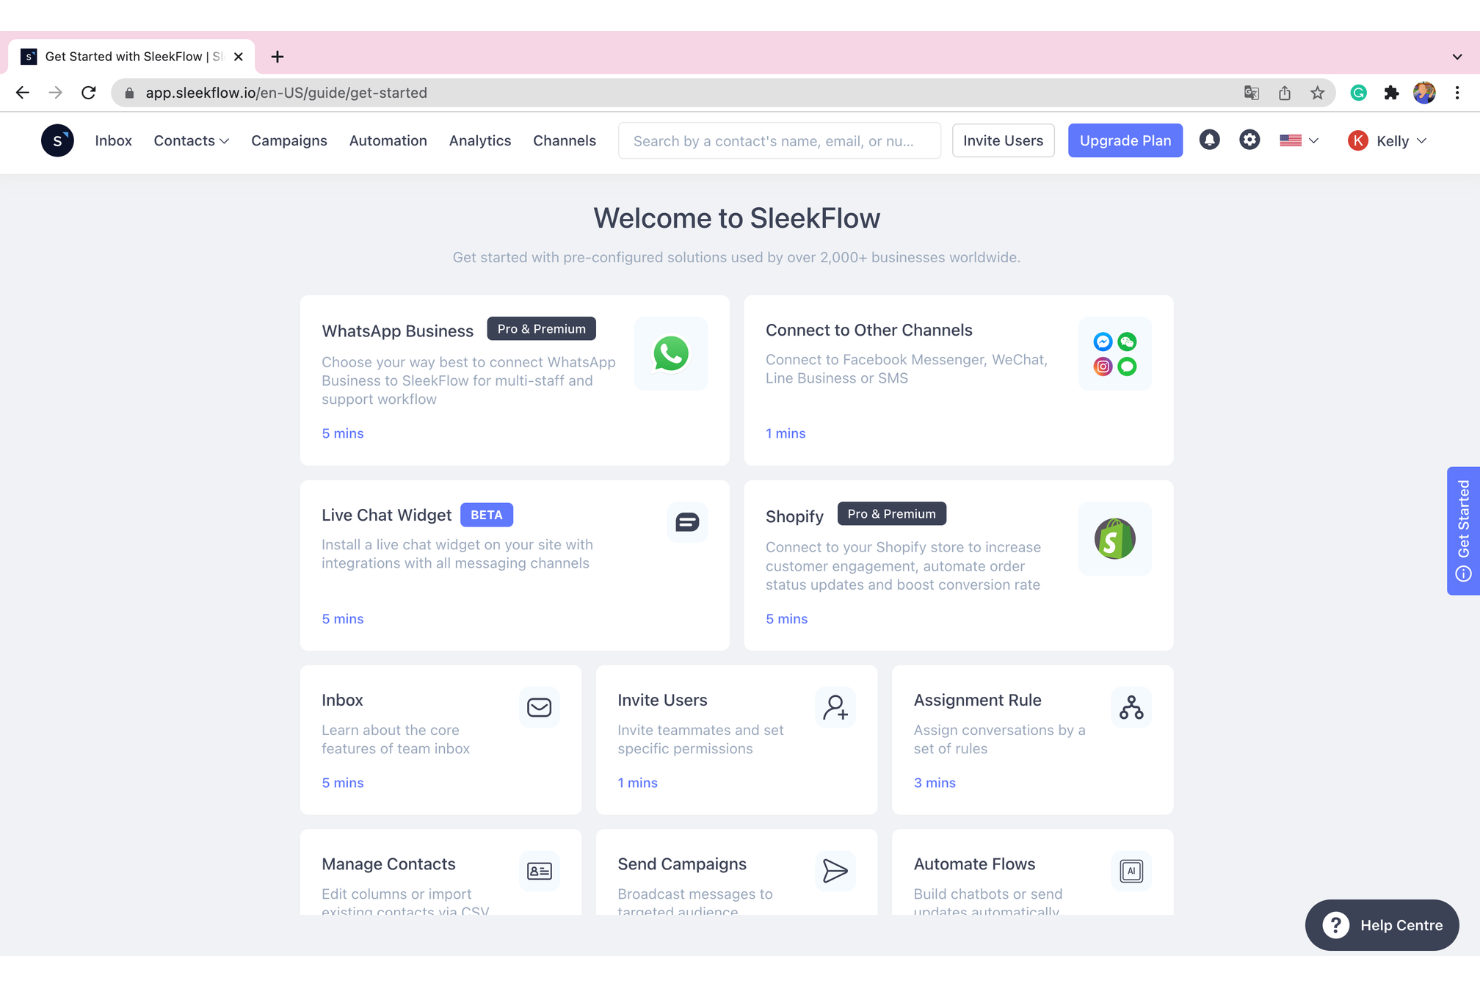Open the browser tab list chevron

pyautogui.click(x=1457, y=57)
